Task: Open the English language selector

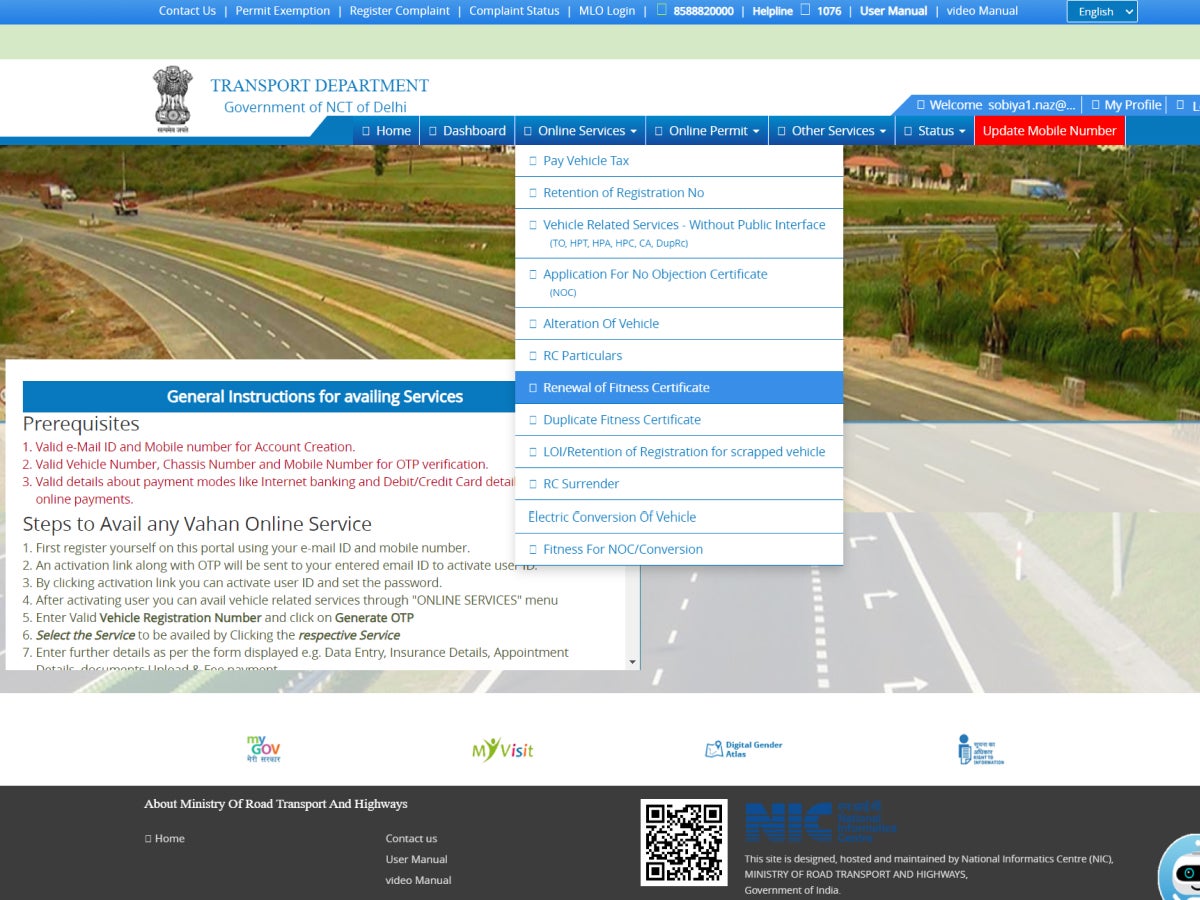Action: click(x=1101, y=11)
